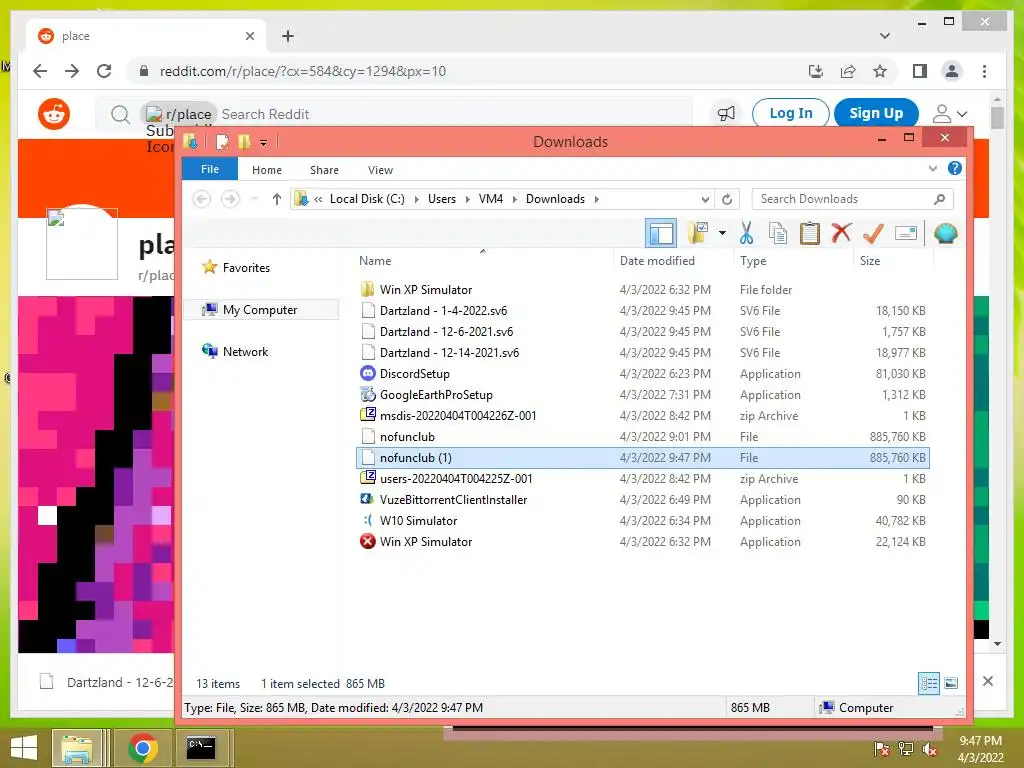Click Users in the breadcrumb path
1024x768 pixels.
click(441, 199)
